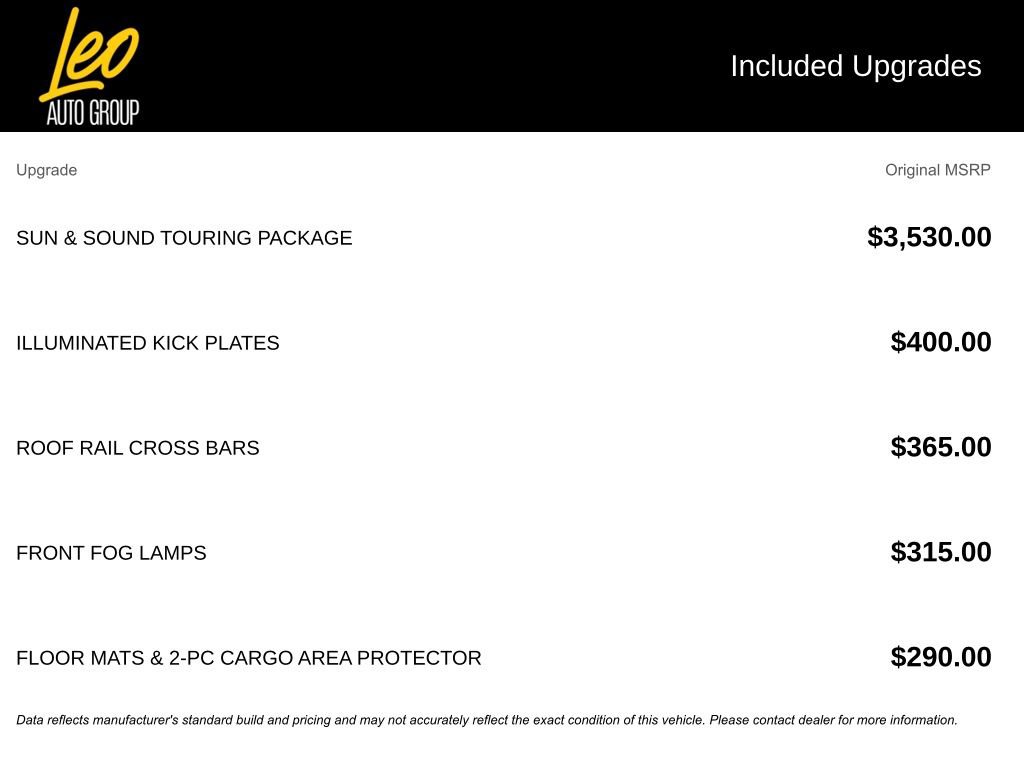Click the black header banner

512,66
